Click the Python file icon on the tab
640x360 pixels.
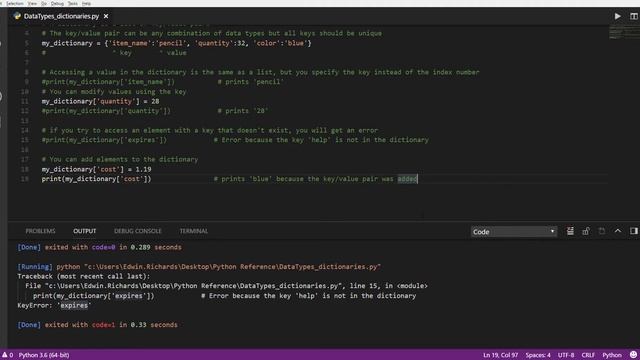pyautogui.click(x=17, y=16)
